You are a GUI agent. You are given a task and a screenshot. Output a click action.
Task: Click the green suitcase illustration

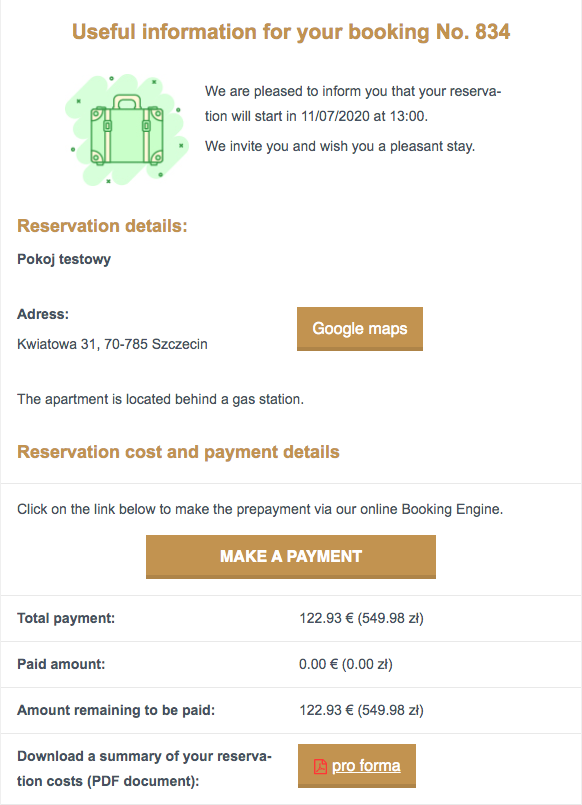[x=127, y=130]
